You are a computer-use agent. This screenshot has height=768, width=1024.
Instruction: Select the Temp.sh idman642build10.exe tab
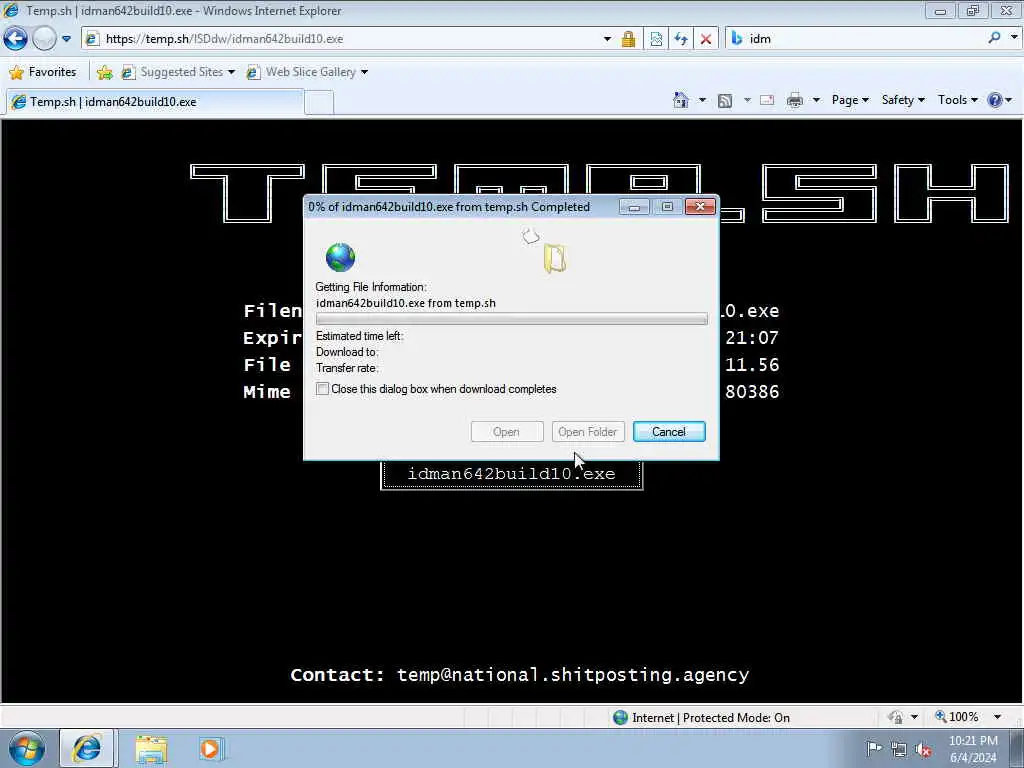(155, 102)
